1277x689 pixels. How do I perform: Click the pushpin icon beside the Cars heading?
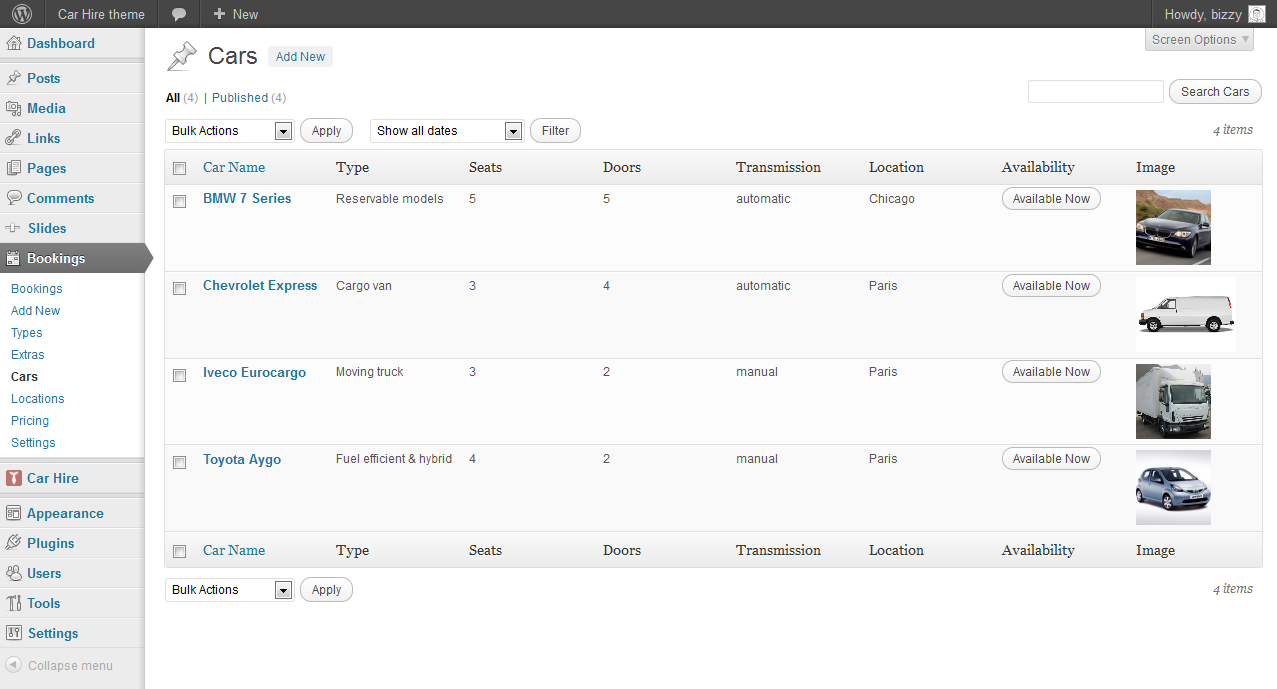[182, 56]
